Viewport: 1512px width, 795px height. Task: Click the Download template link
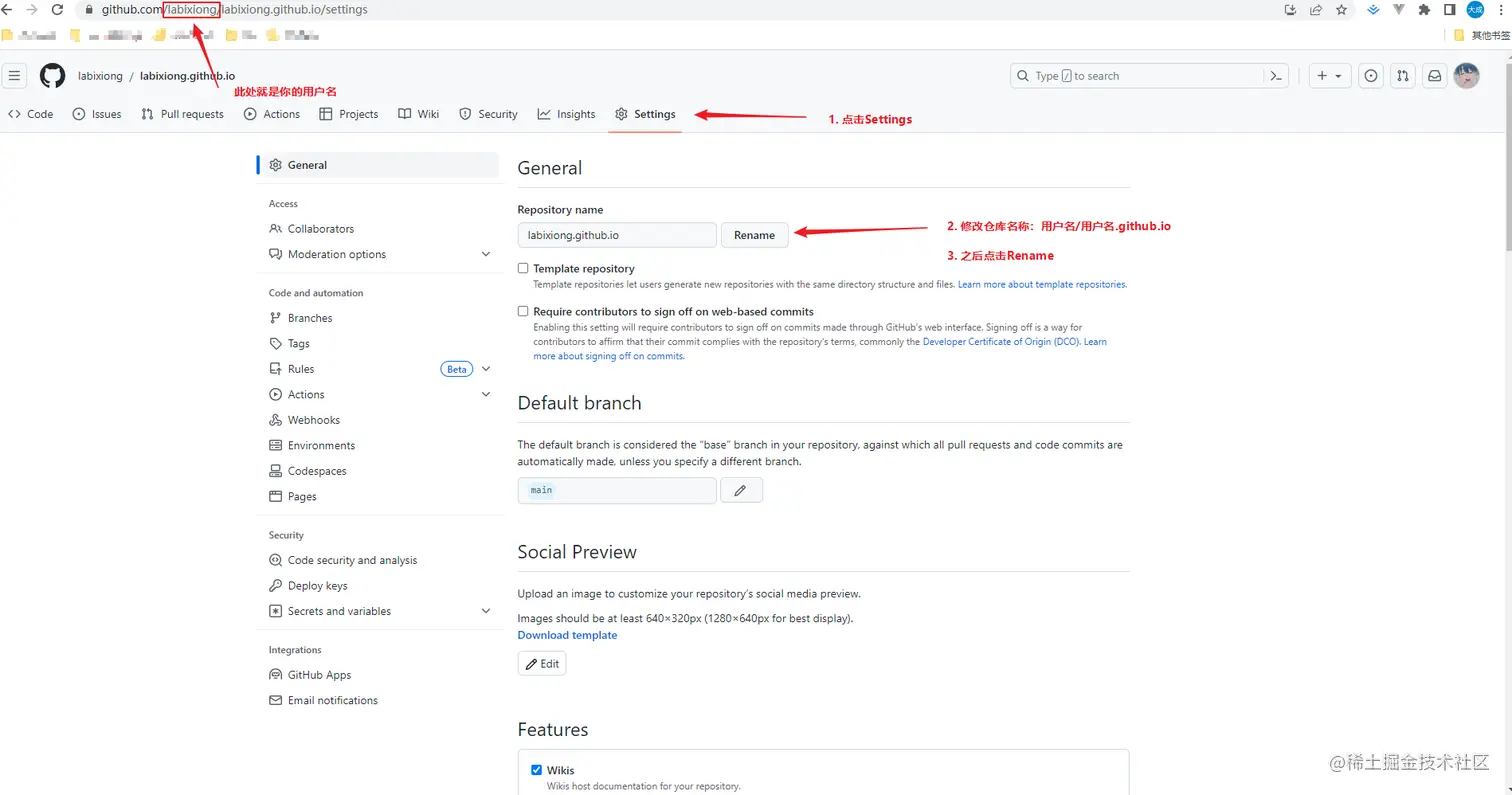567,635
